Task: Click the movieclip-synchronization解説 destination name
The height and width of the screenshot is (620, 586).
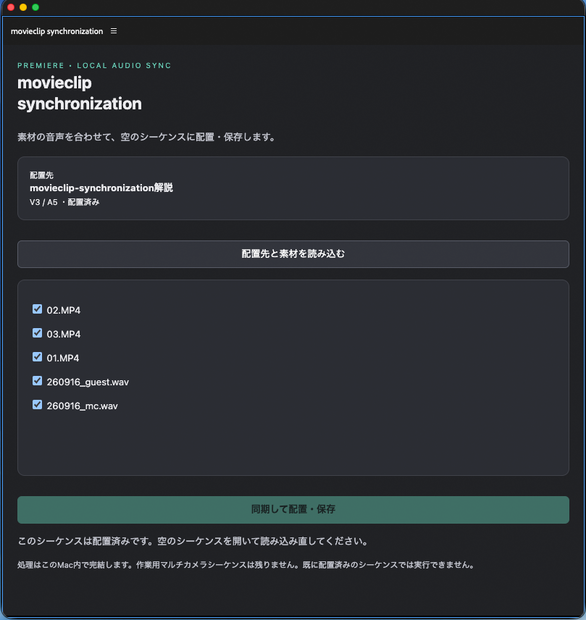Action: coord(101,188)
